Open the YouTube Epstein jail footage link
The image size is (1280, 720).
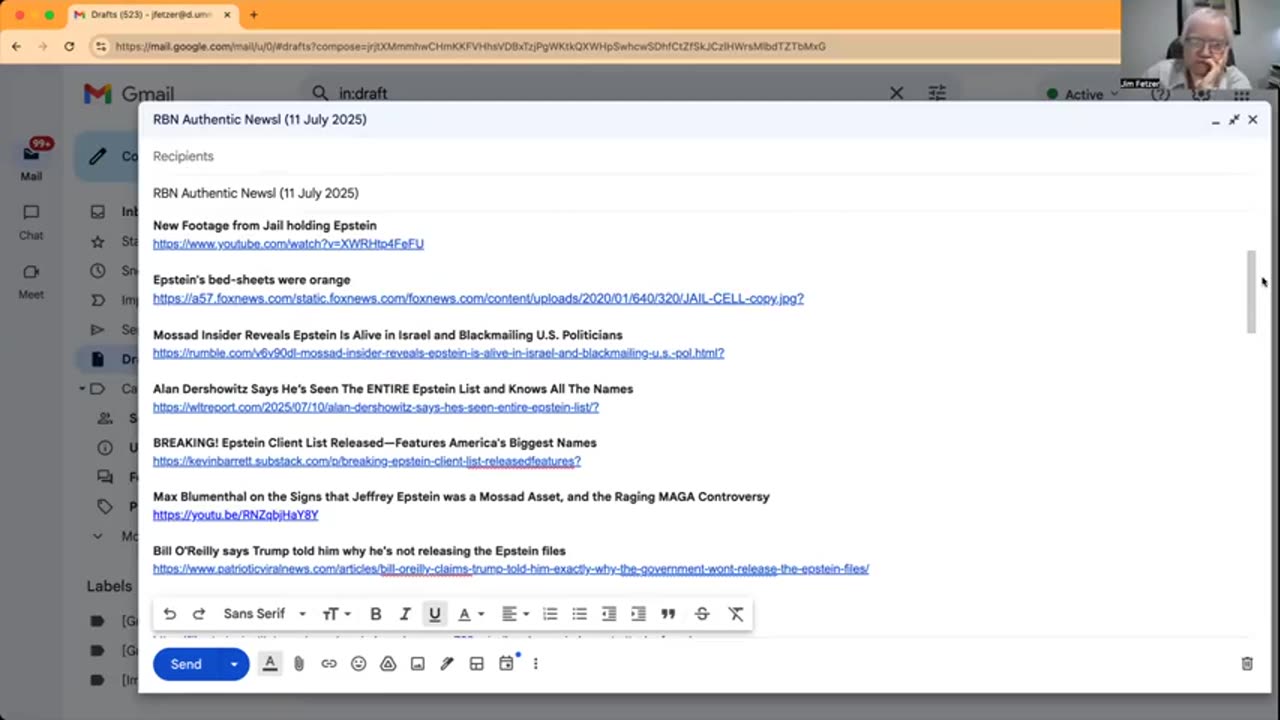(x=288, y=244)
